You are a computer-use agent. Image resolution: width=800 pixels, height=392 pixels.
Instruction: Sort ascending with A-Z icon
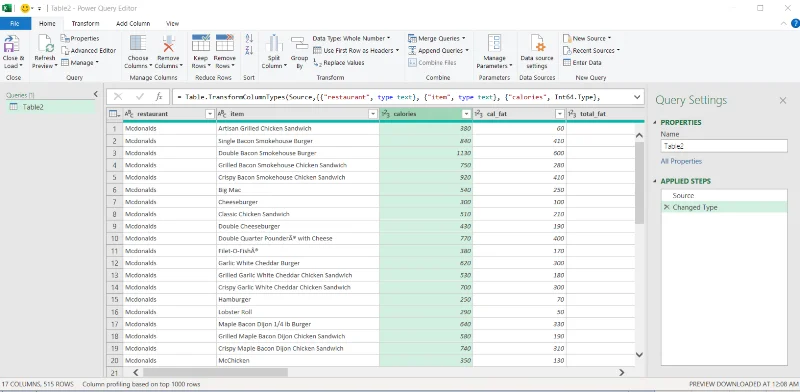(x=249, y=38)
